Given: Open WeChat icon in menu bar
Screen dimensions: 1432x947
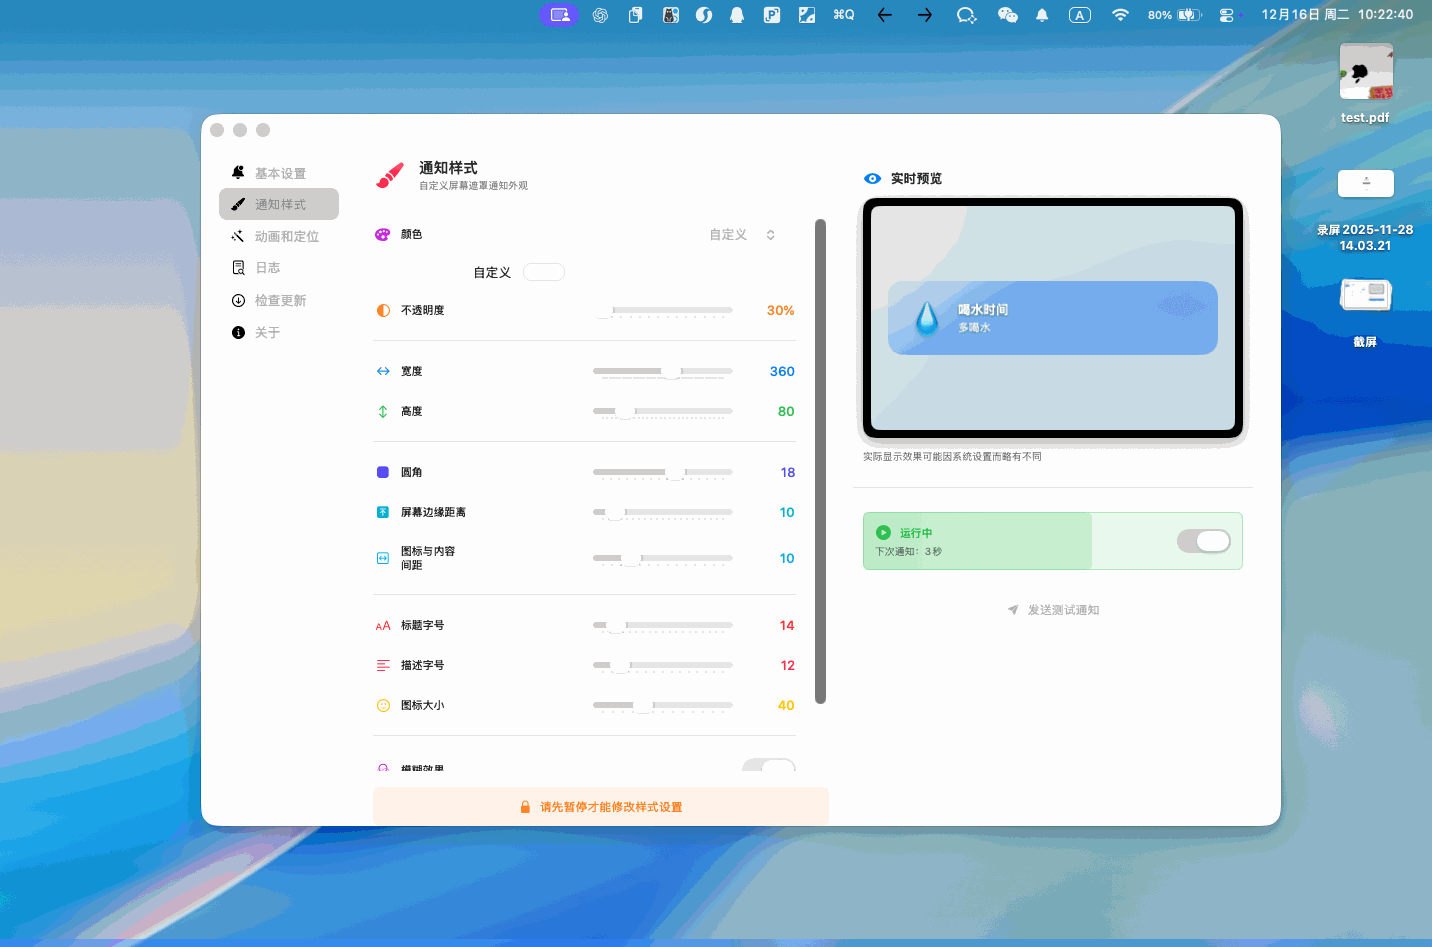Looking at the screenshot, I should [x=1007, y=15].
